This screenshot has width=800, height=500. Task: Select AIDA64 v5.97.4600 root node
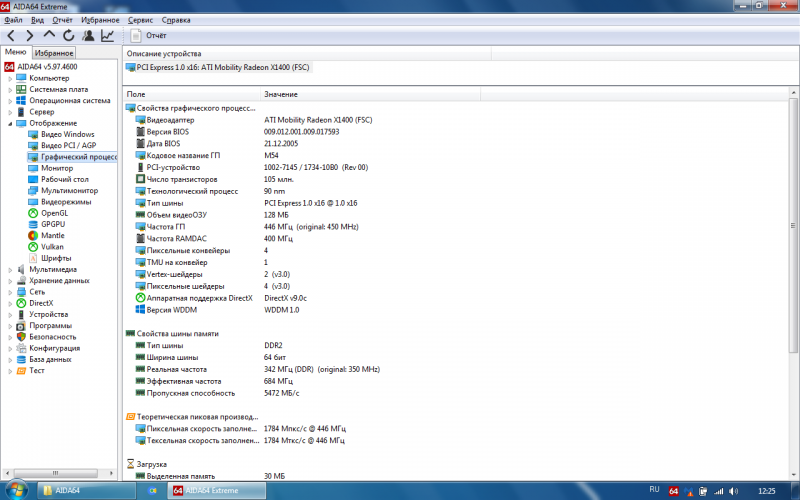click(x=41, y=66)
